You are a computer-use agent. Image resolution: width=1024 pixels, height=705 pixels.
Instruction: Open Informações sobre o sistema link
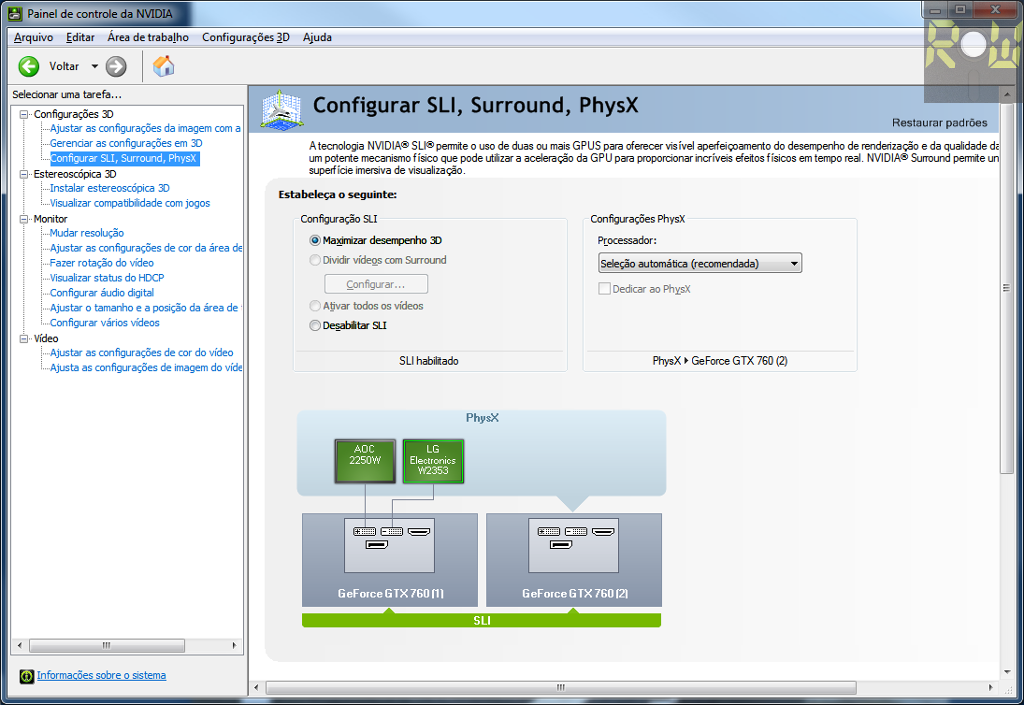(x=101, y=676)
